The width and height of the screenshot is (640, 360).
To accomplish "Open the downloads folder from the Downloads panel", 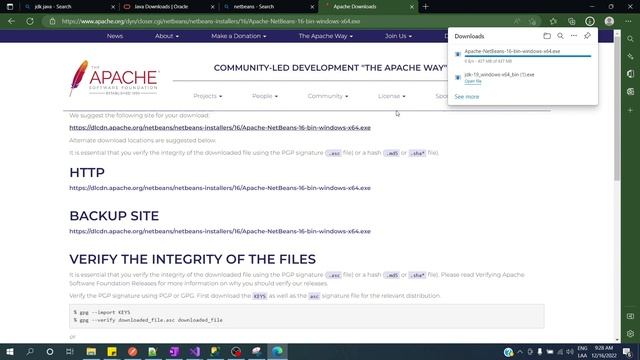I will coord(547,36).
